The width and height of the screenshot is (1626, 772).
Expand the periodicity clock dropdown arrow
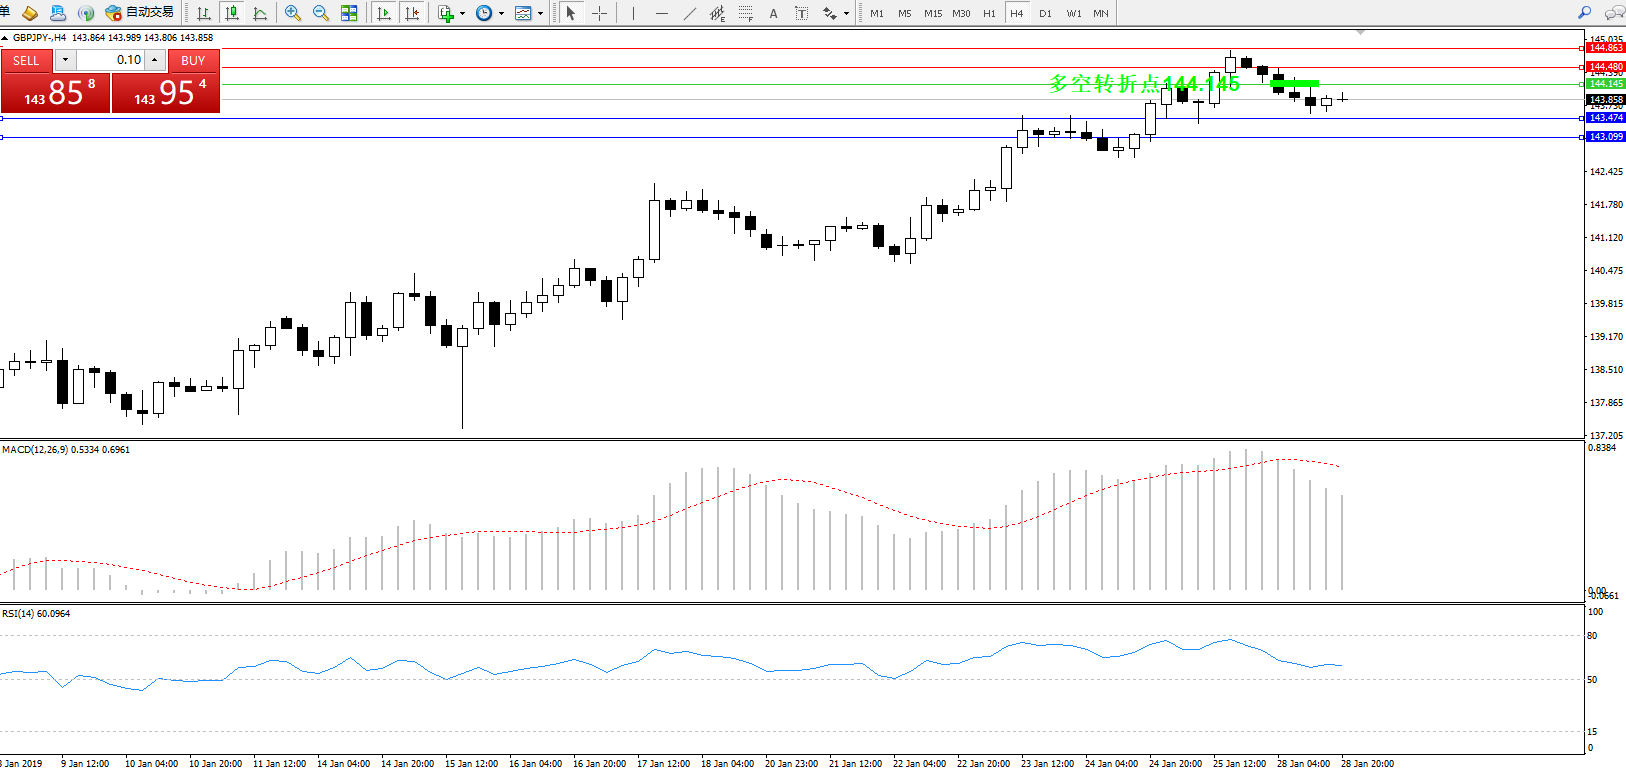(x=501, y=14)
